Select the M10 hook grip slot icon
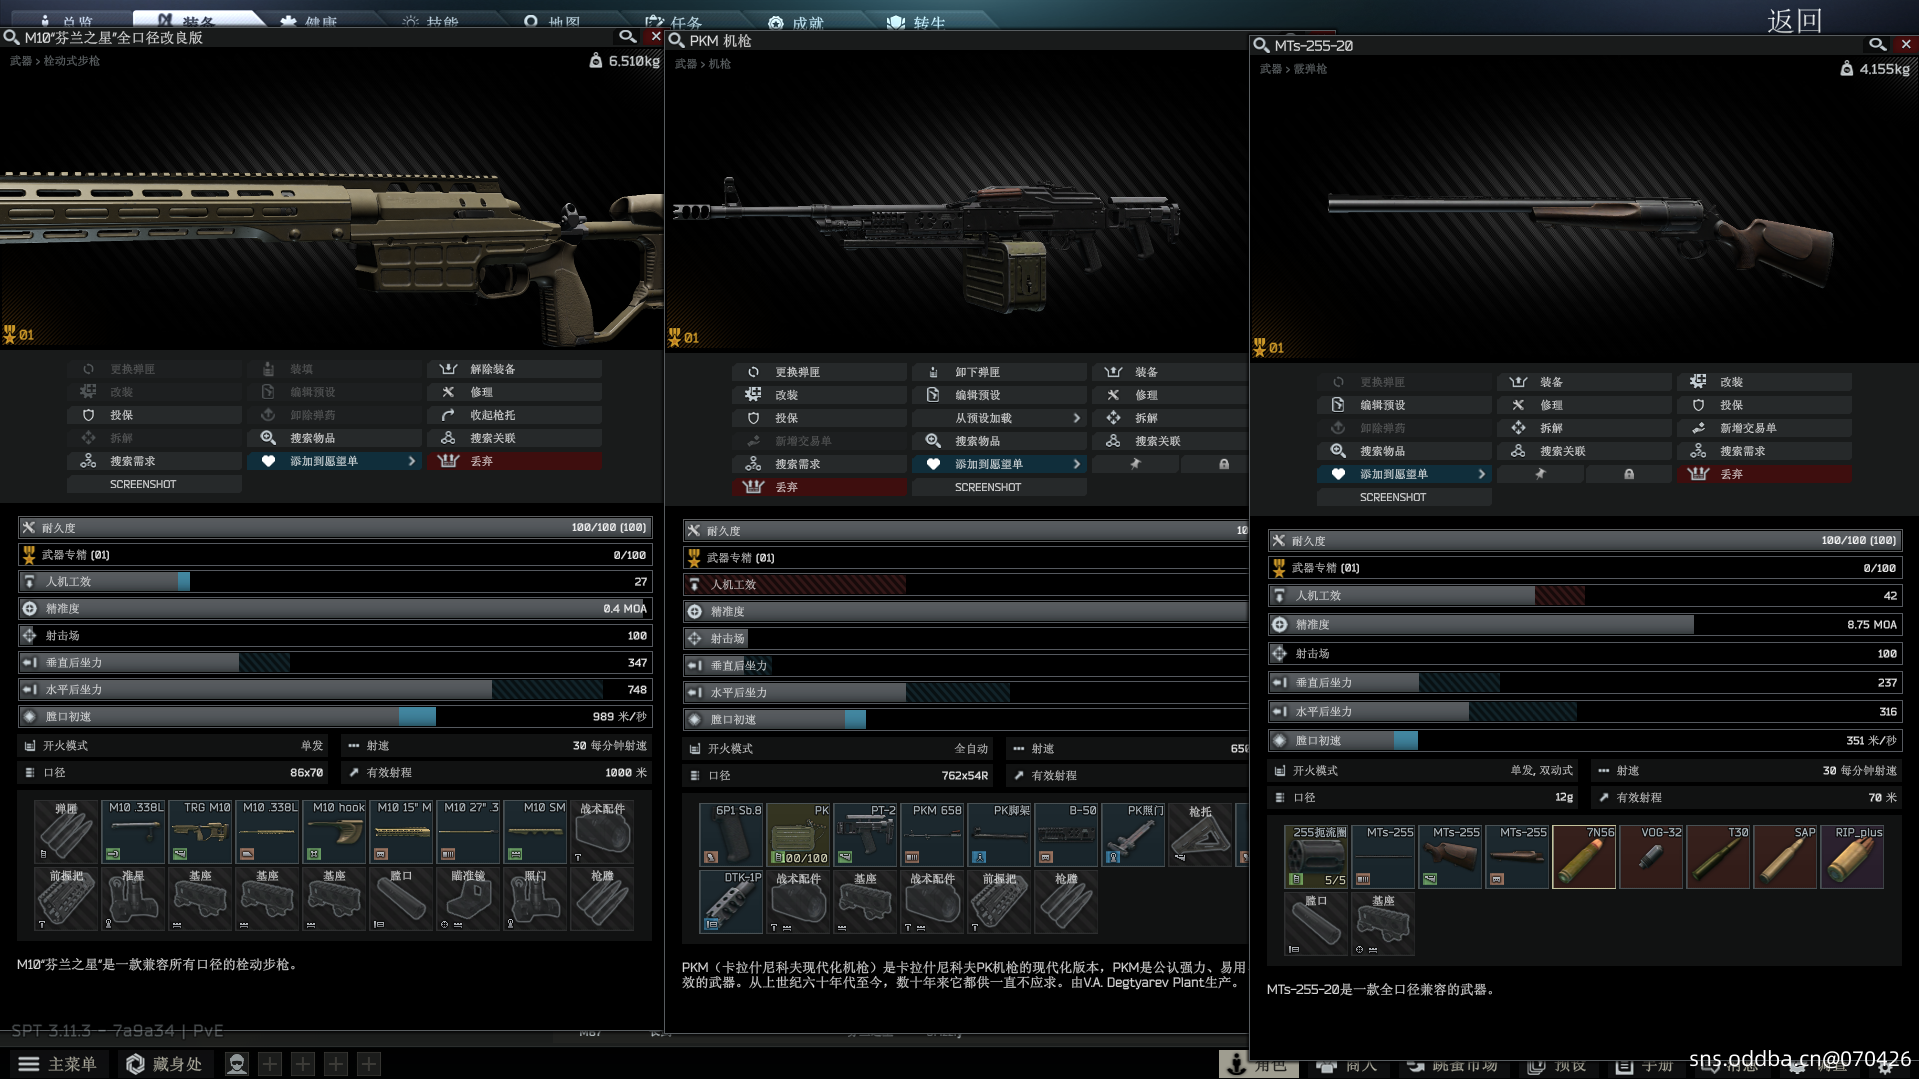This screenshot has width=1919, height=1079. [x=334, y=831]
